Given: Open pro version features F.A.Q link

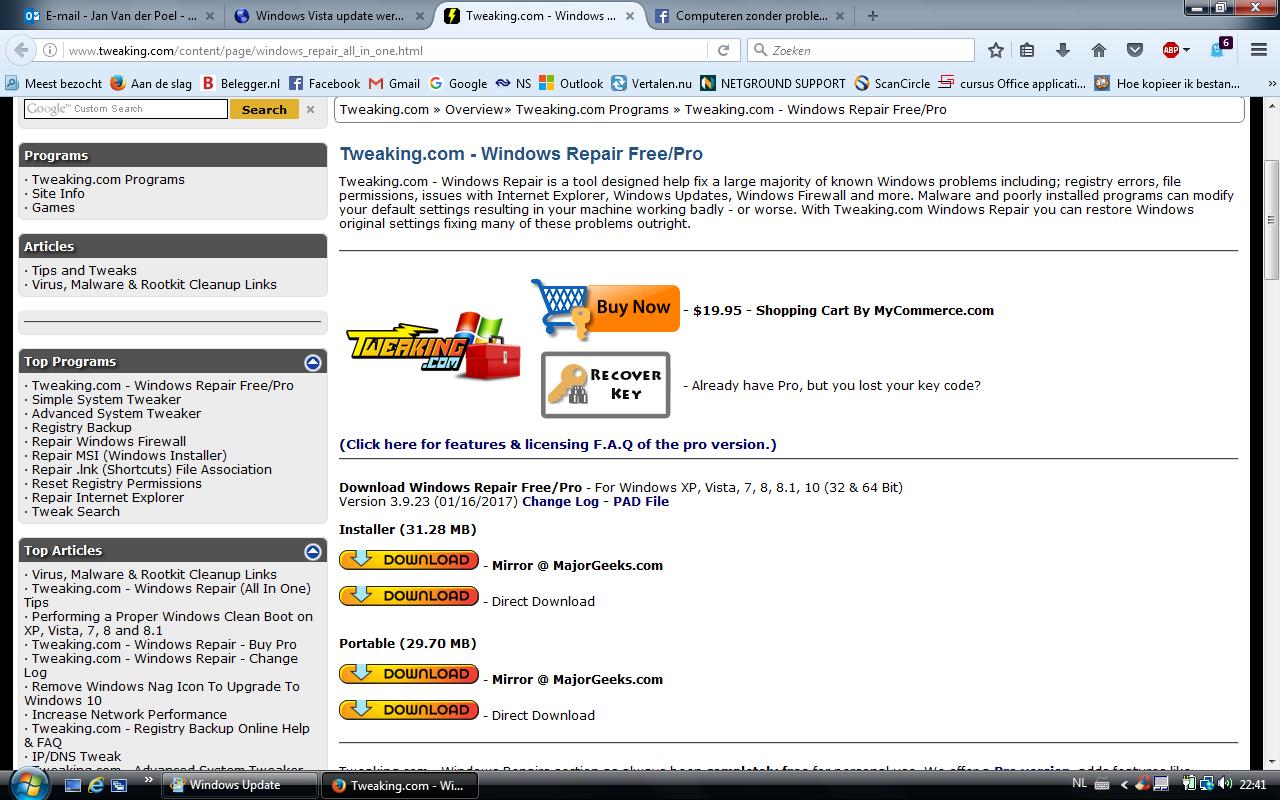Looking at the screenshot, I should pos(558,444).
